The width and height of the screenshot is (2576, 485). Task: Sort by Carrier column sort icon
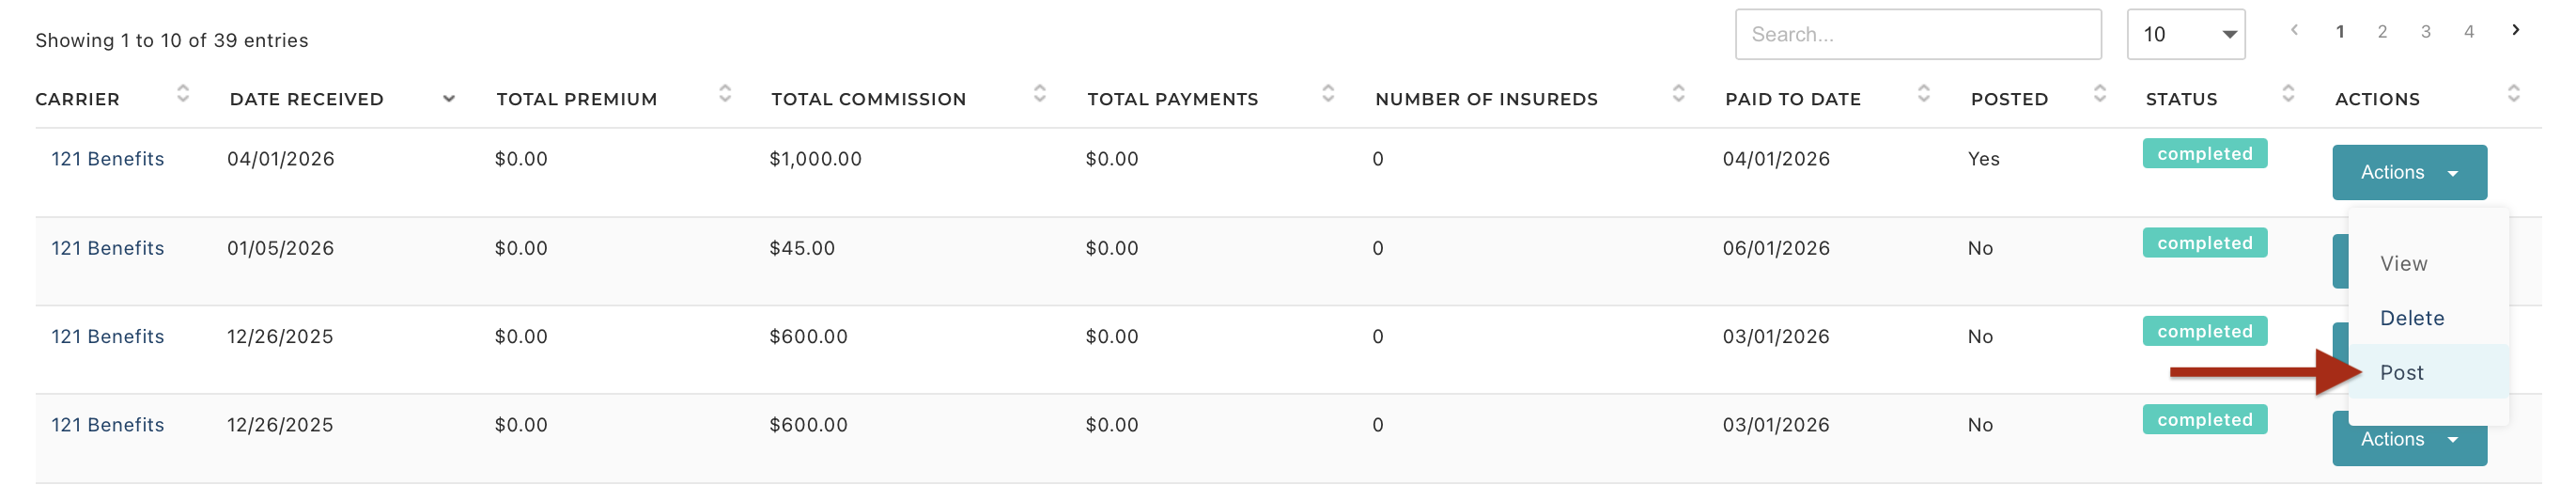[182, 94]
